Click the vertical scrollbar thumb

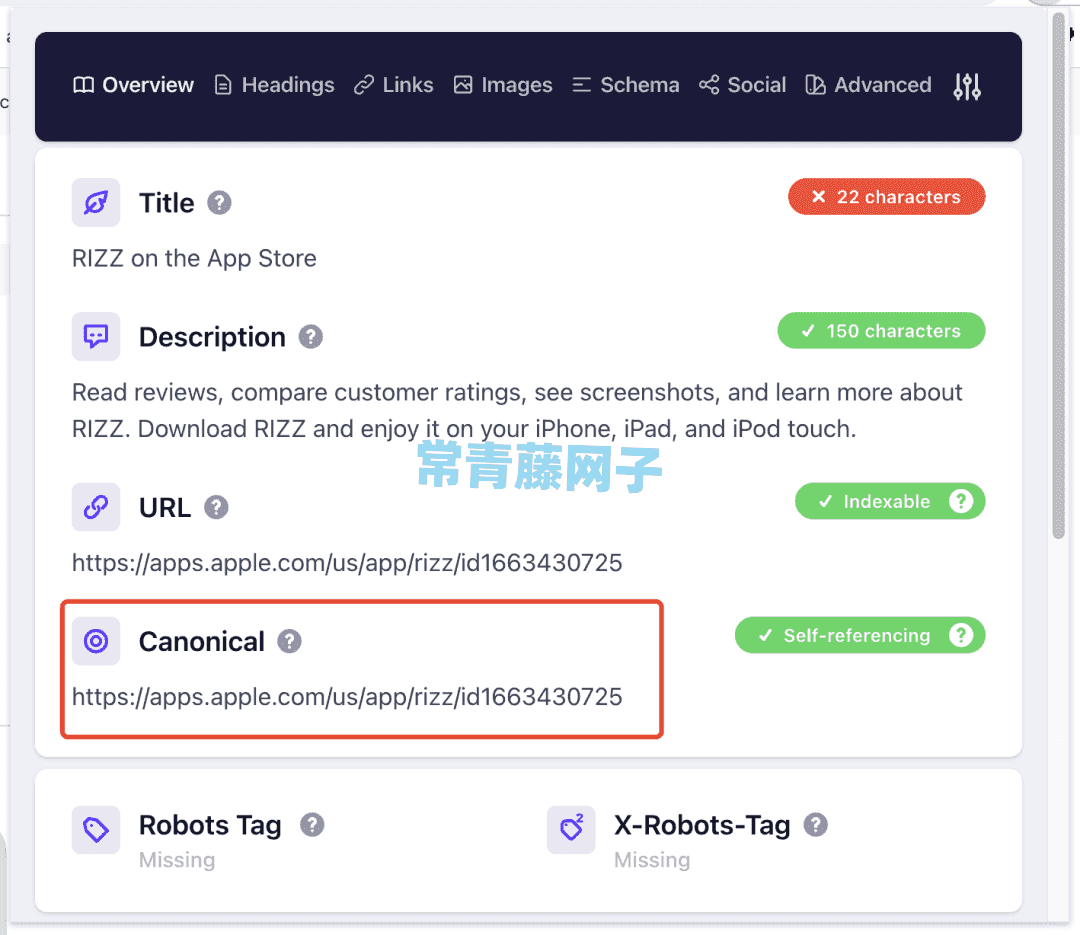tap(1059, 276)
